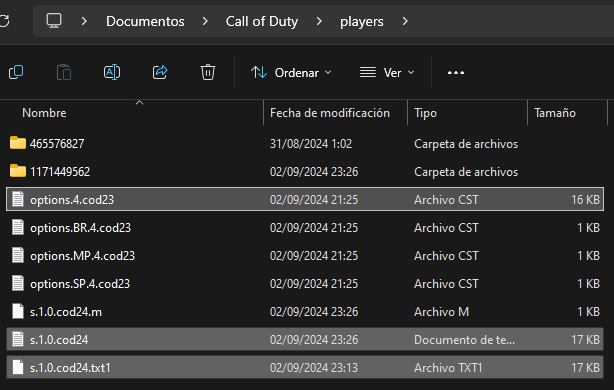Click the players breadcrumb segment
The width and height of the screenshot is (614, 390).
pos(361,22)
